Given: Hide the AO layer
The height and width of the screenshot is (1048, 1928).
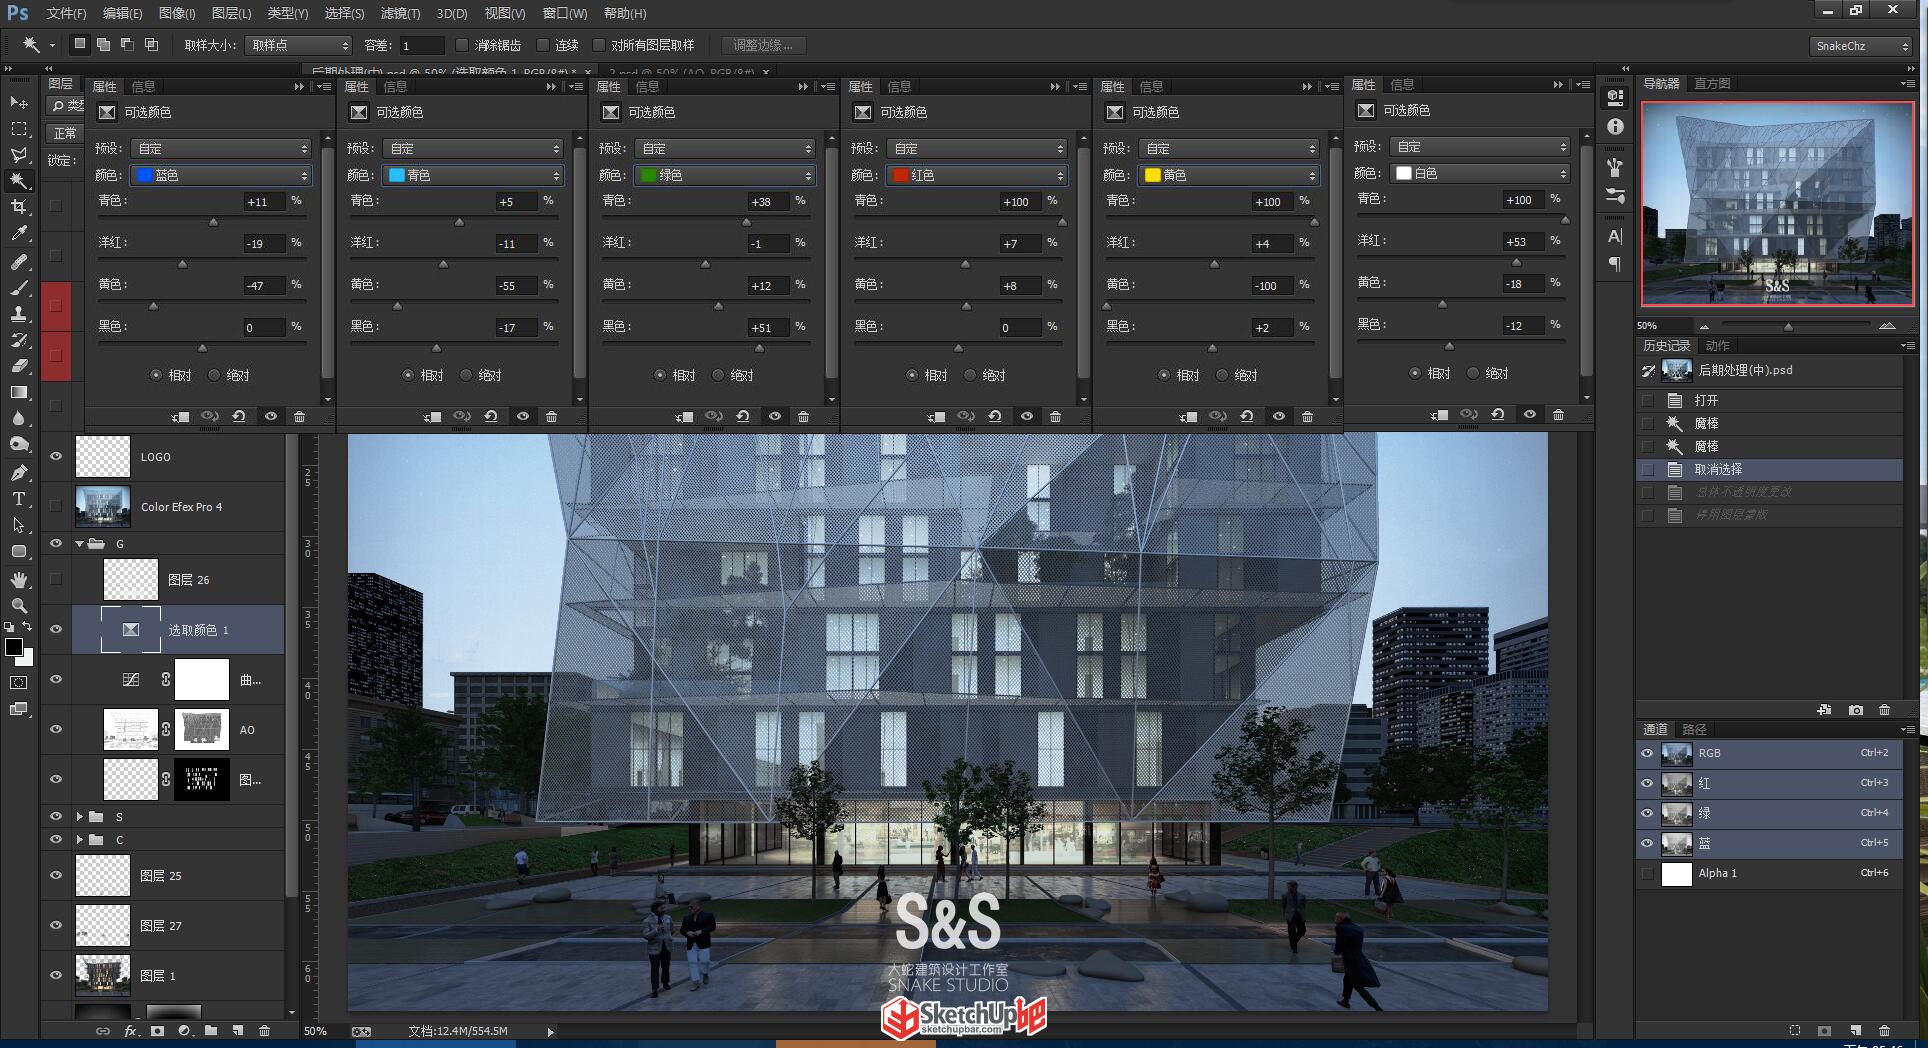Looking at the screenshot, I should (x=56, y=729).
